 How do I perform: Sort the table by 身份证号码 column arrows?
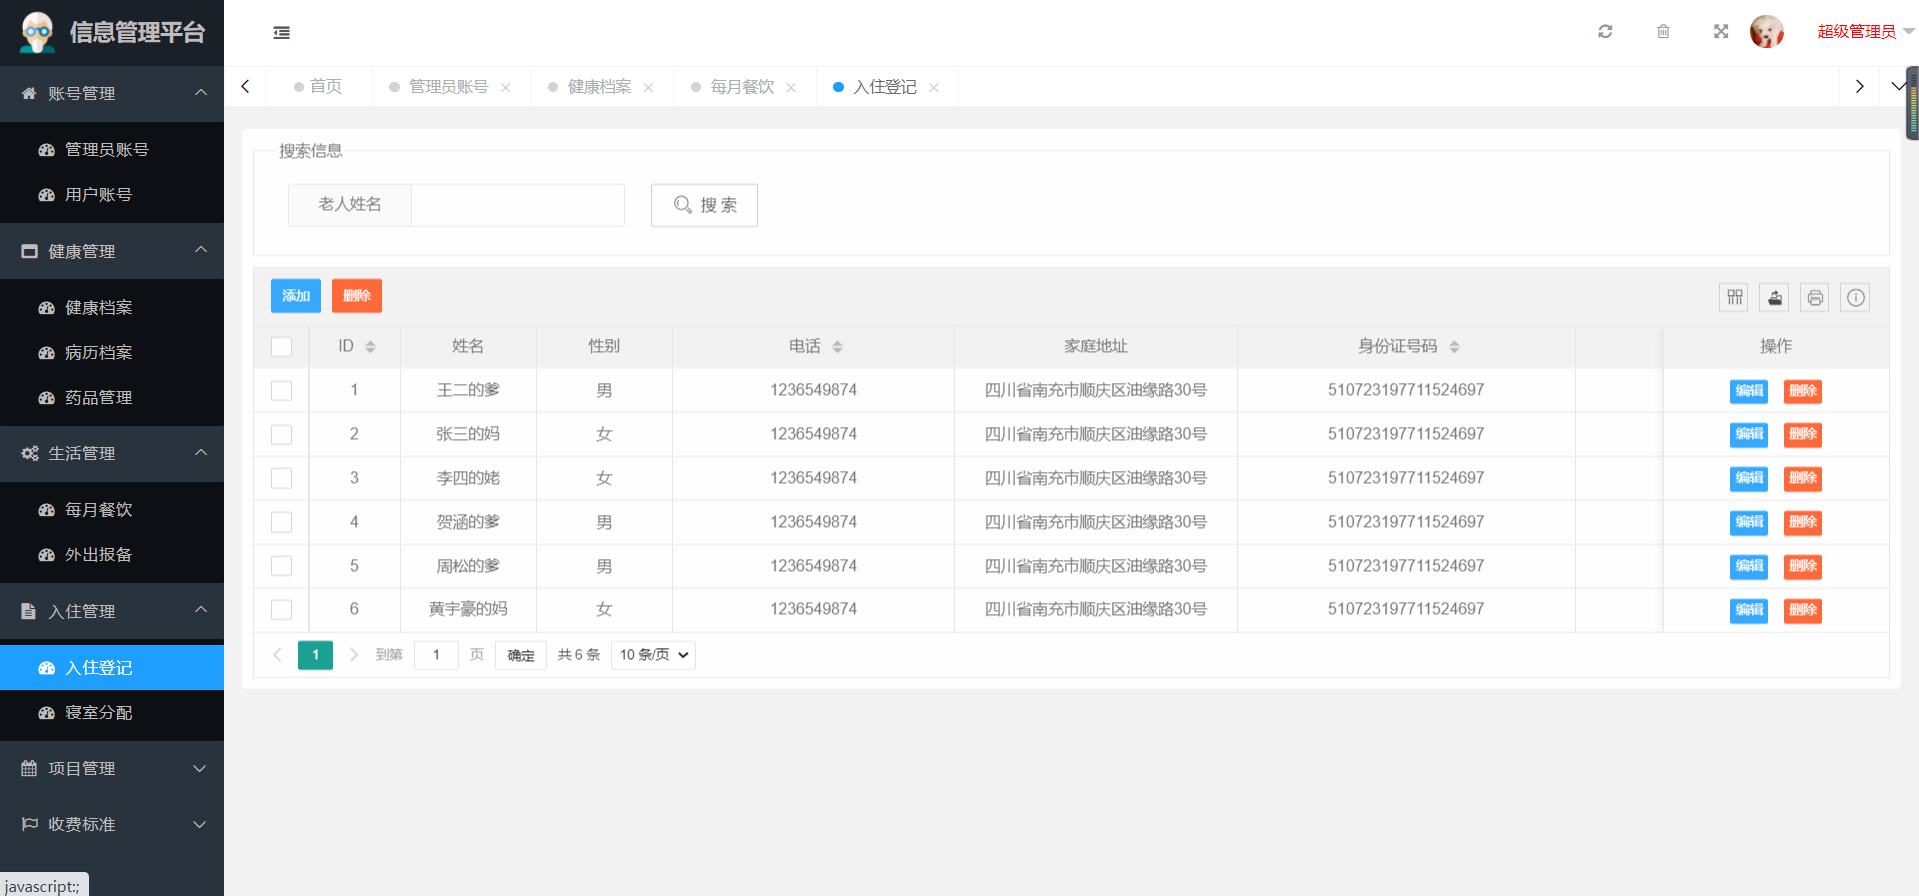pos(1454,347)
